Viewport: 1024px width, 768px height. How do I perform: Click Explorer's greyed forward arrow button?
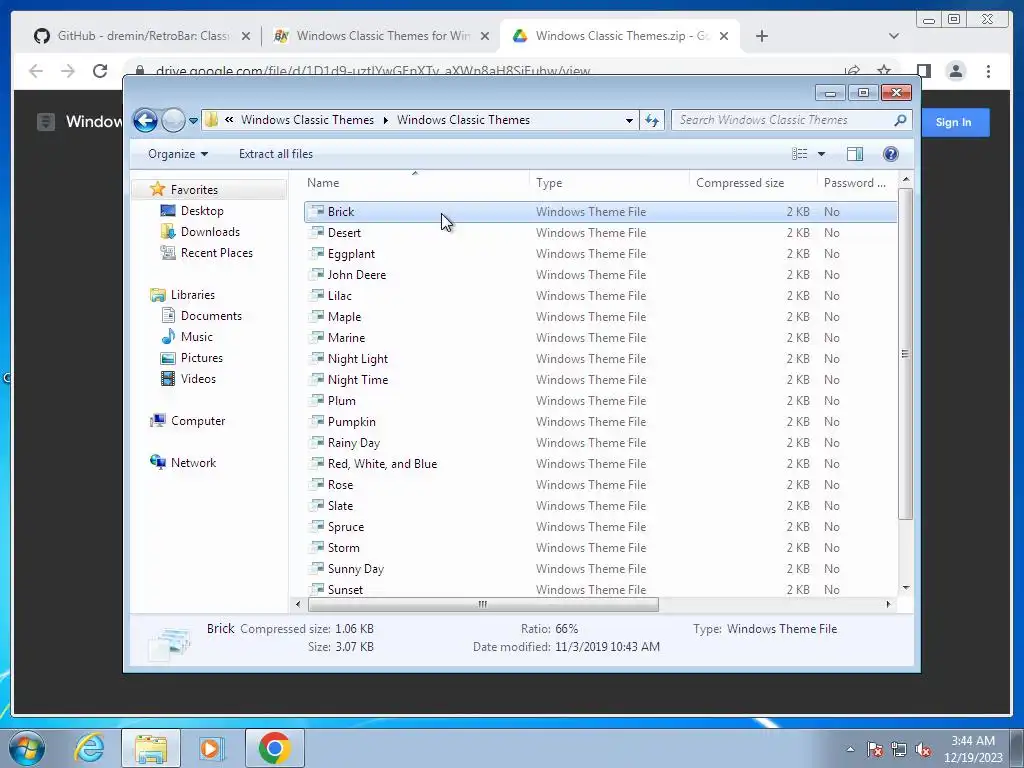pyautogui.click(x=173, y=120)
